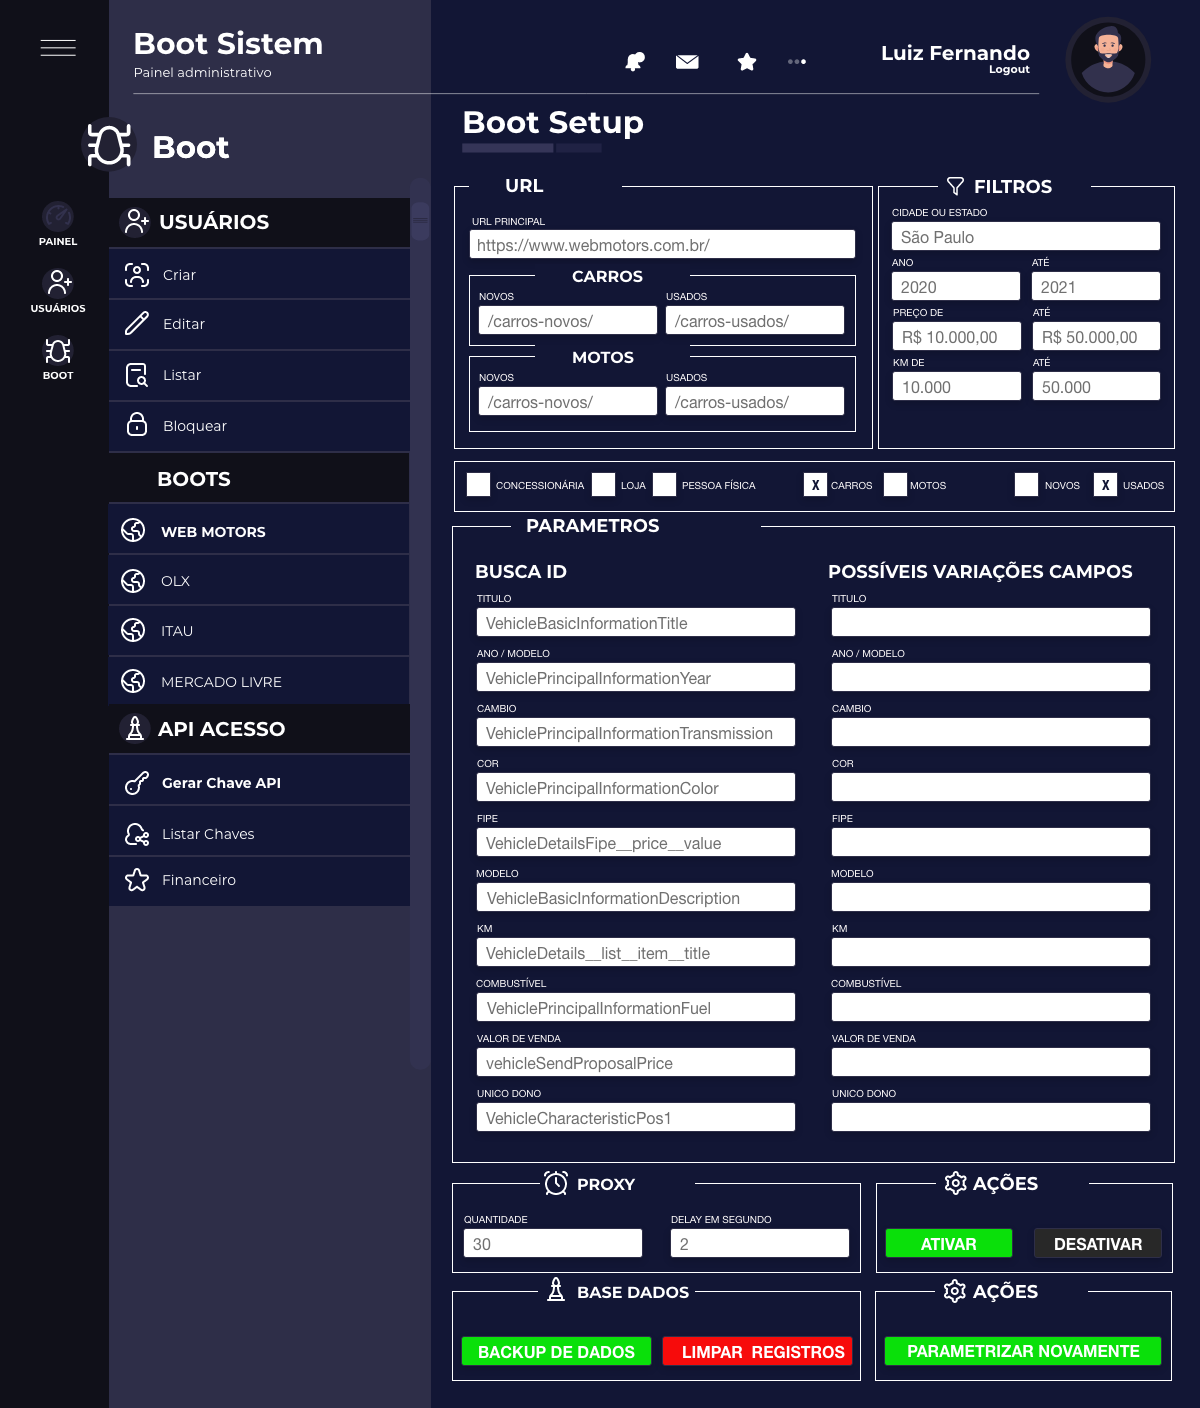1200x1408 pixels.
Task: Check the Motos checkbox
Action: point(896,485)
